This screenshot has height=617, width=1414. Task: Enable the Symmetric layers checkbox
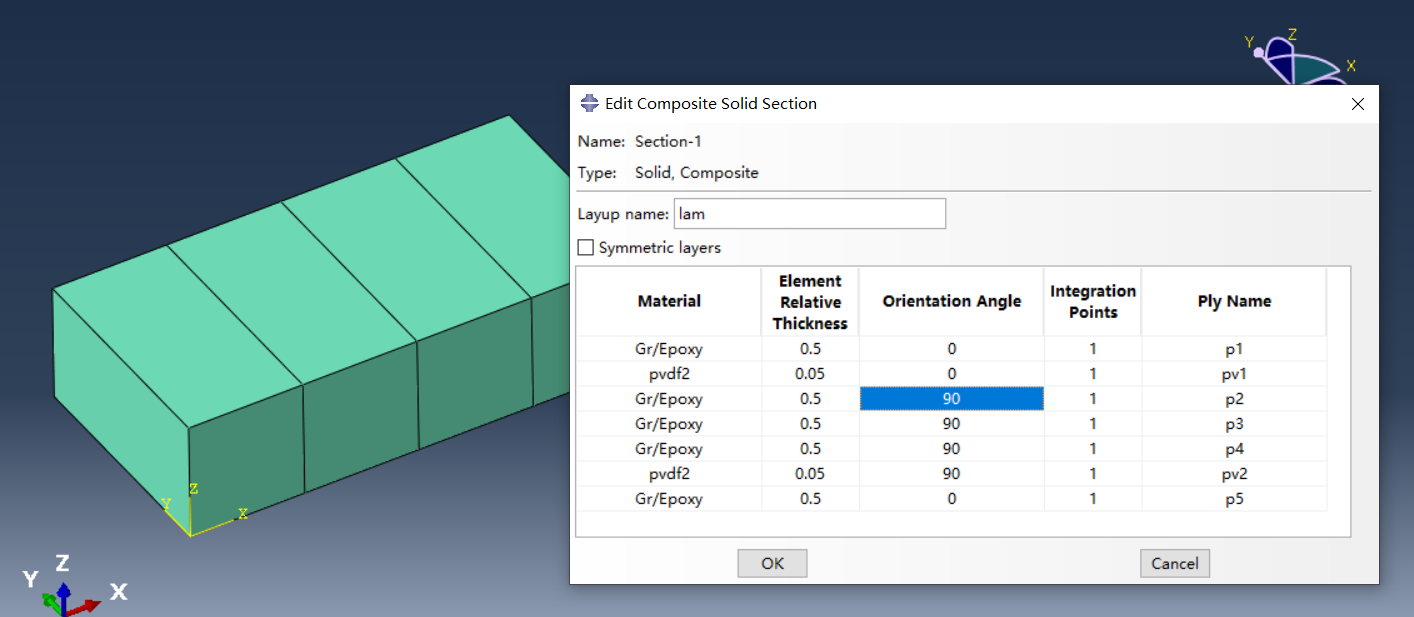click(586, 248)
